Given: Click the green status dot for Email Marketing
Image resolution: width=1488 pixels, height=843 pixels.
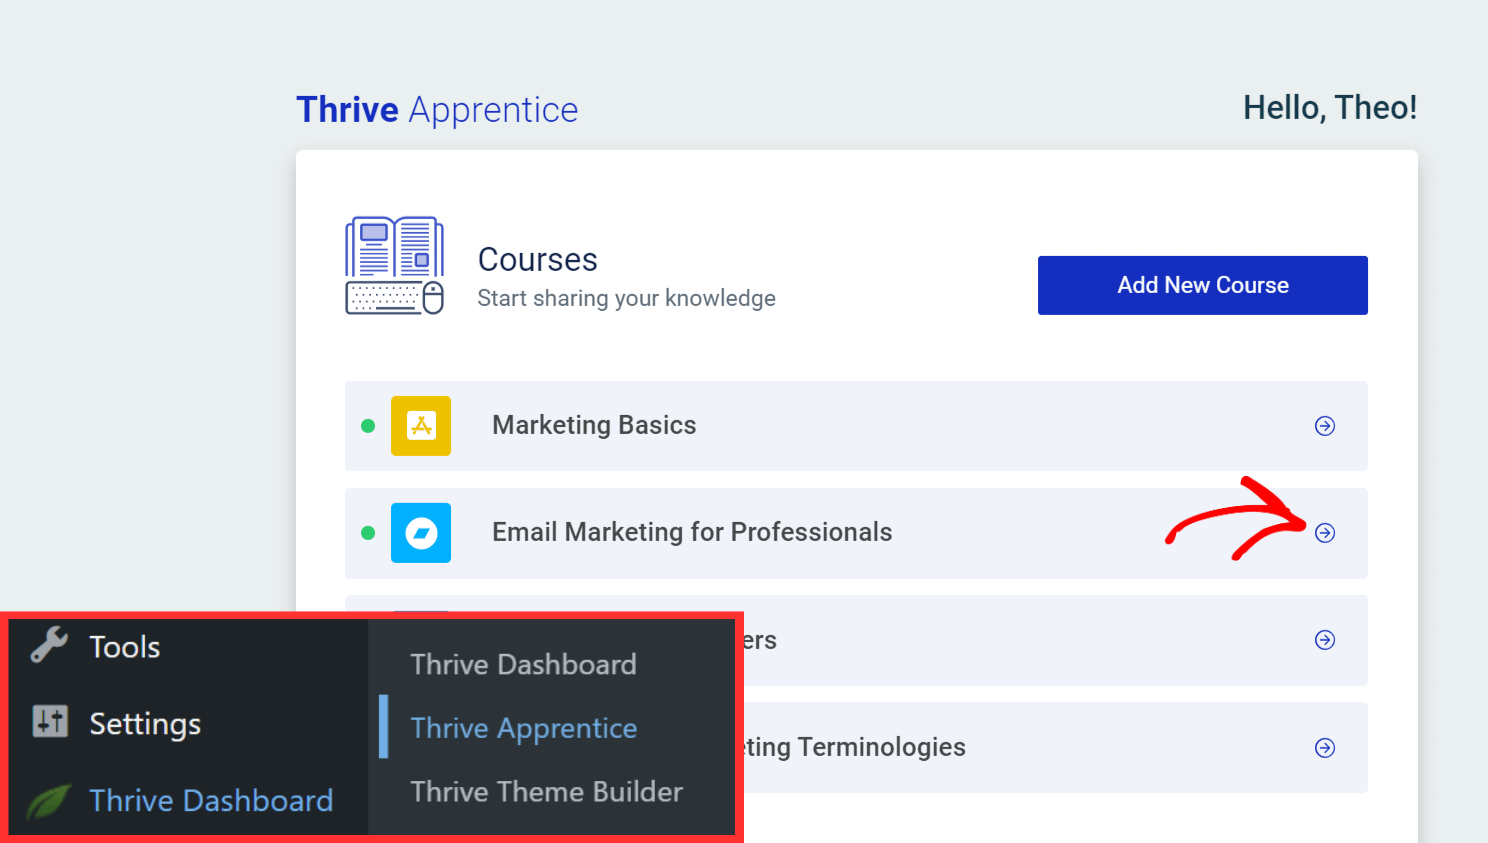Looking at the screenshot, I should click(x=368, y=533).
